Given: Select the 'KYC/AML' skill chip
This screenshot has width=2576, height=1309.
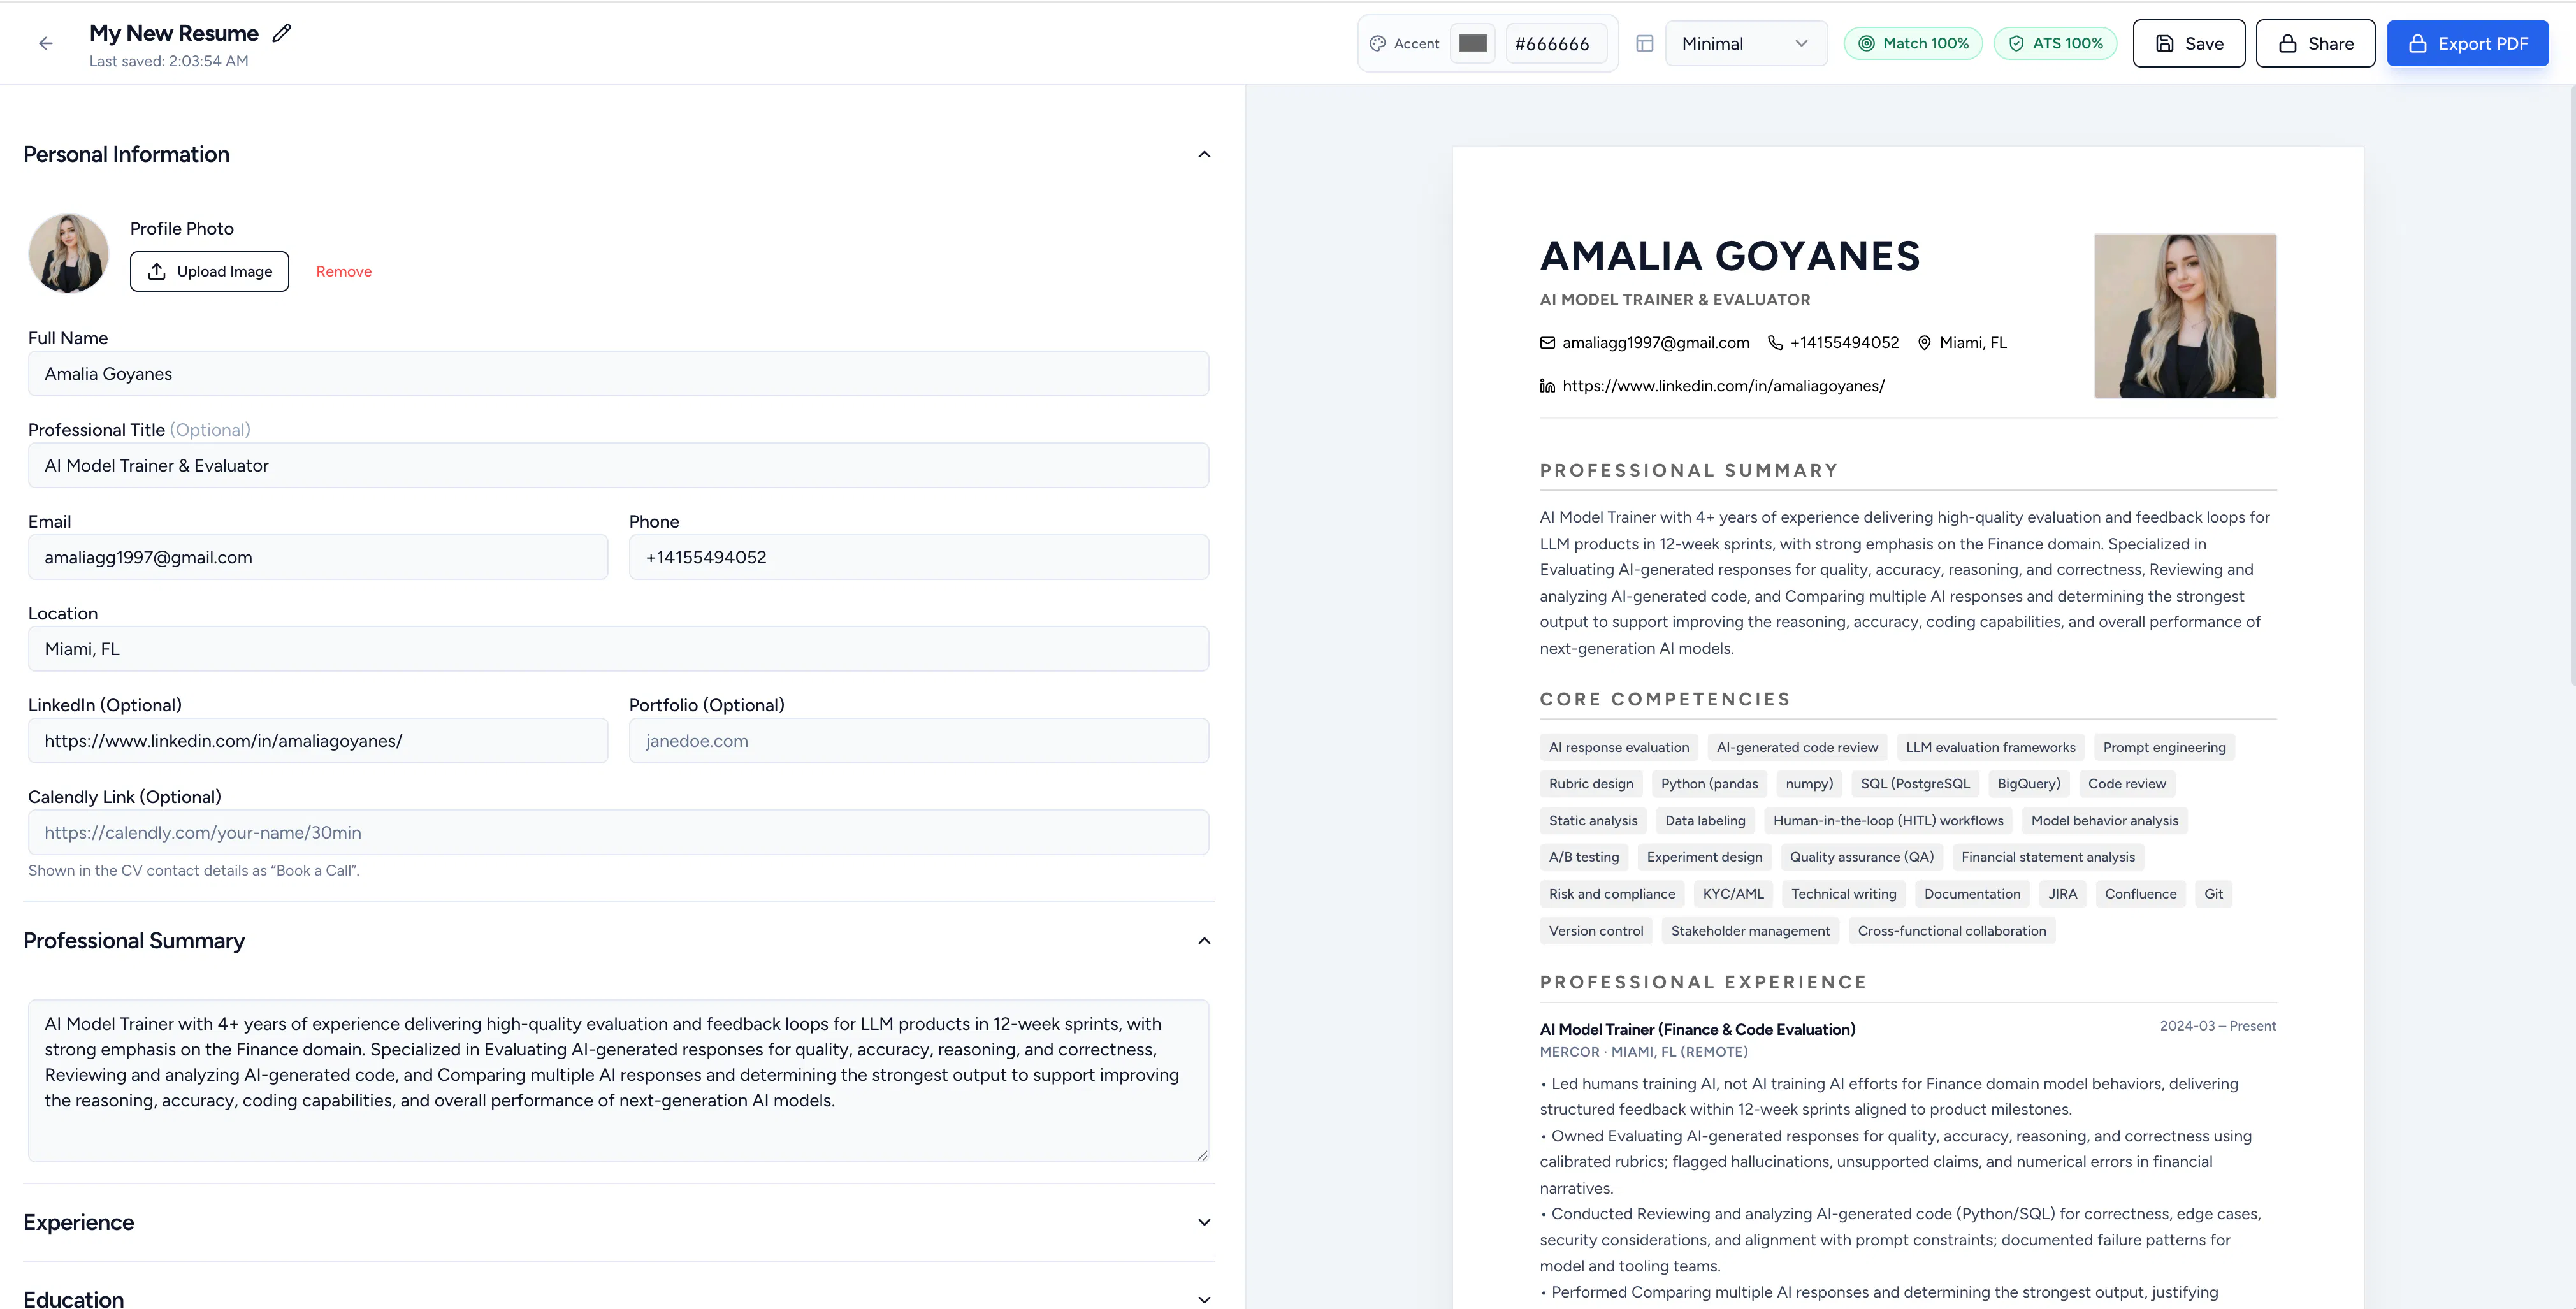Looking at the screenshot, I should [1733, 894].
